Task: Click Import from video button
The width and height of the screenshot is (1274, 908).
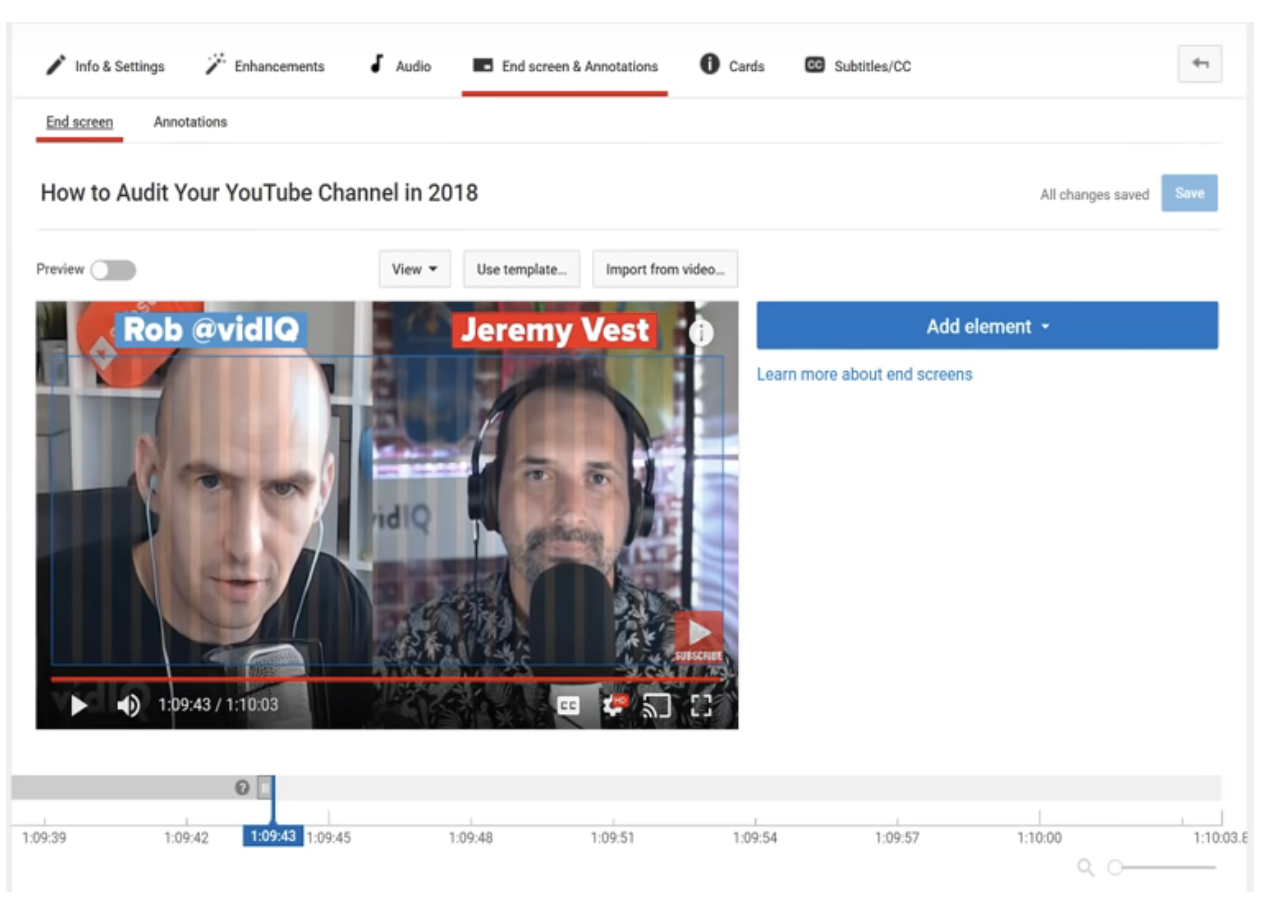Action: tap(665, 269)
